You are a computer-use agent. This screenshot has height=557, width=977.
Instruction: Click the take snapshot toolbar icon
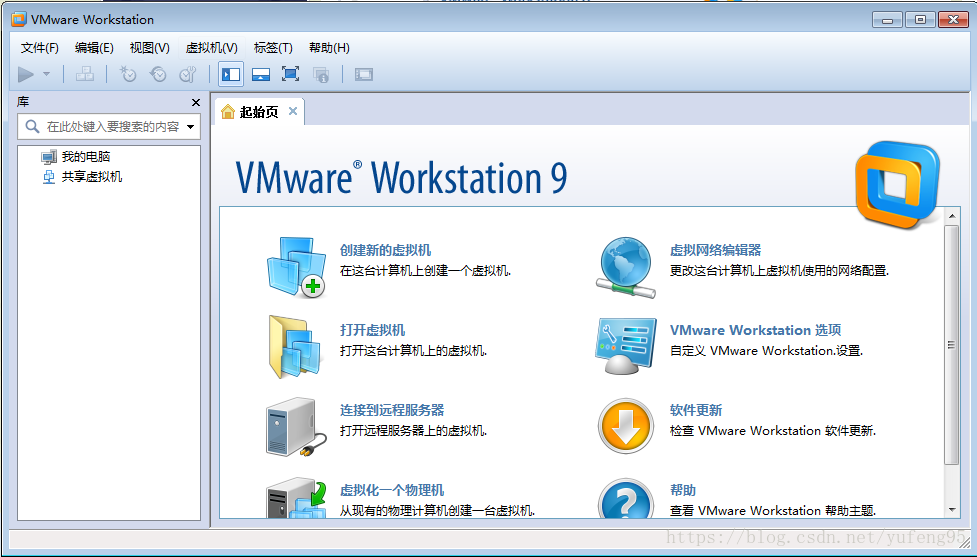tap(128, 74)
